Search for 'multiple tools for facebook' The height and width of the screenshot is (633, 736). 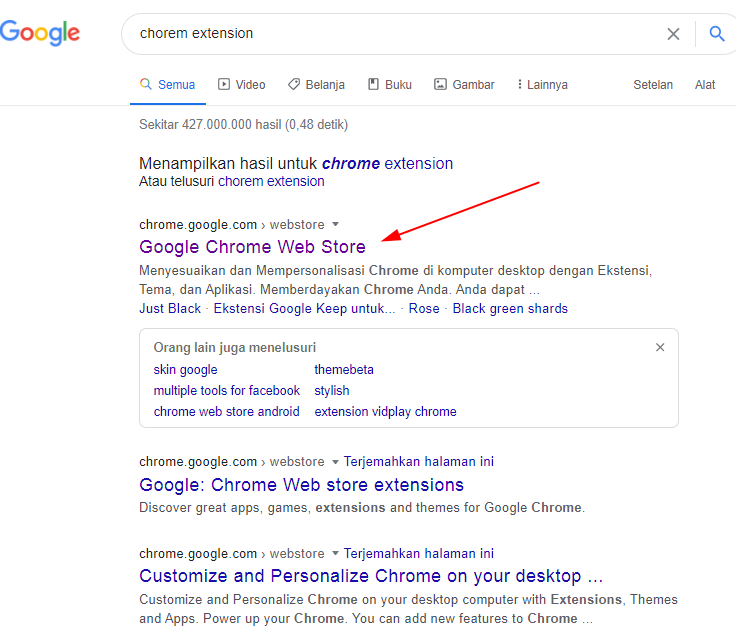click(x=227, y=390)
